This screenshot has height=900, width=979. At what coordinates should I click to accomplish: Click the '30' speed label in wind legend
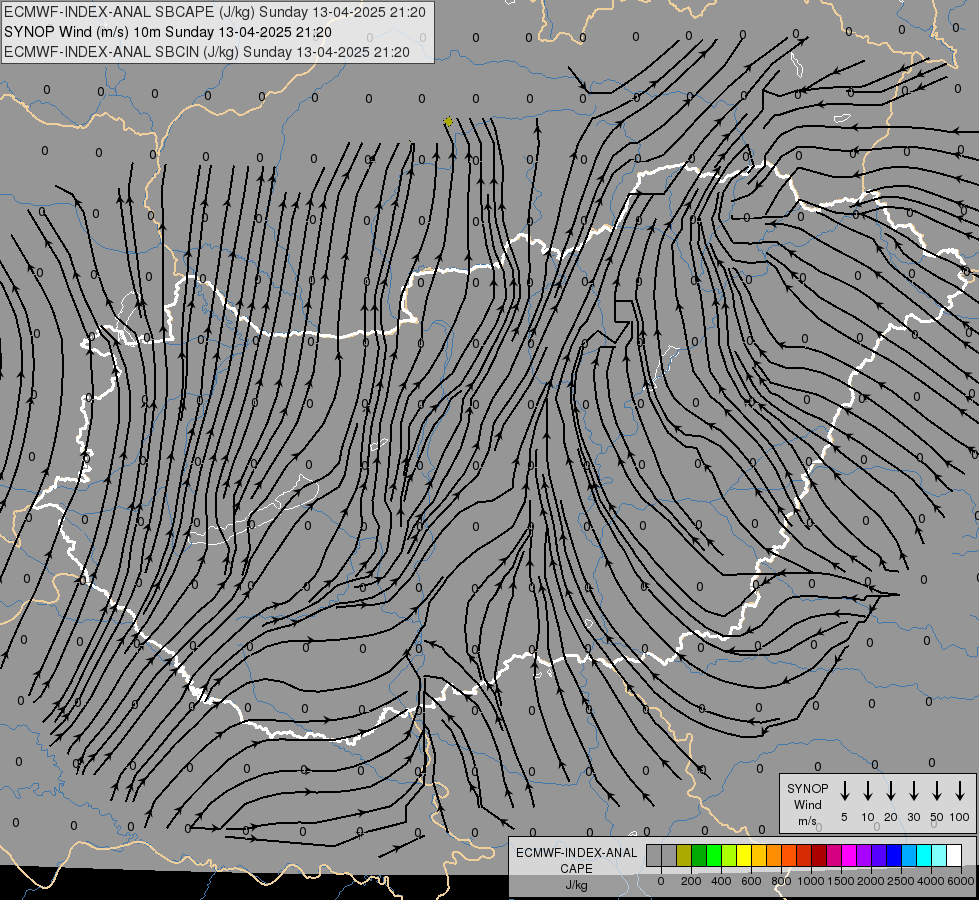coord(913,817)
